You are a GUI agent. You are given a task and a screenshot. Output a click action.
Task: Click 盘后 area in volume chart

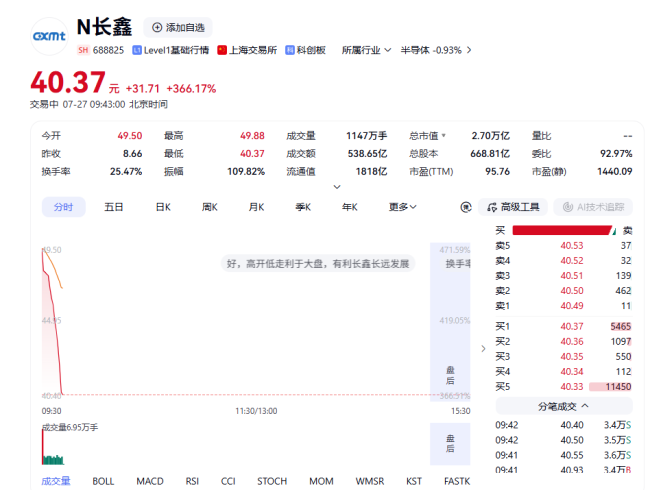coord(450,443)
